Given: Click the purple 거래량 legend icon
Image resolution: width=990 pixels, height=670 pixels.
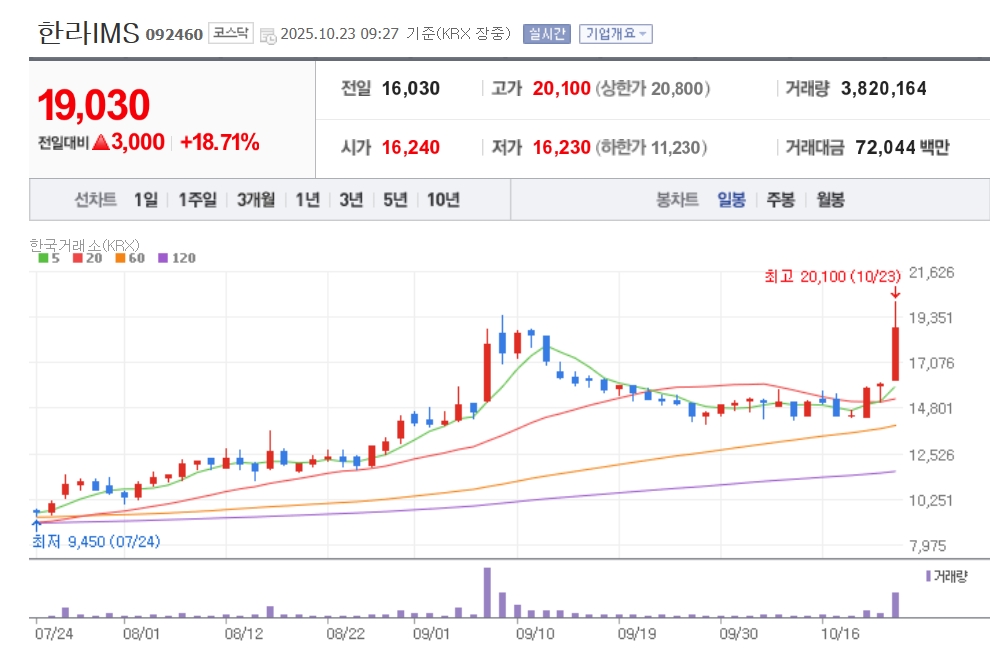Looking at the screenshot, I should 929,576.
